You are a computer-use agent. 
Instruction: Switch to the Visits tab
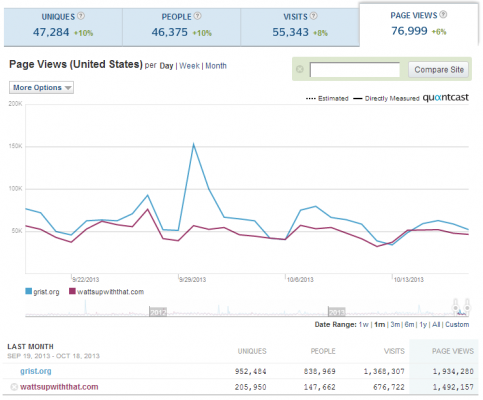(x=300, y=27)
